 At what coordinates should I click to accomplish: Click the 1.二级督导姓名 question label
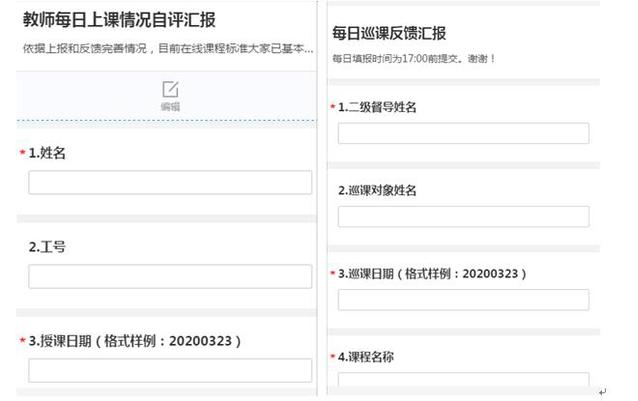pyautogui.click(x=377, y=107)
